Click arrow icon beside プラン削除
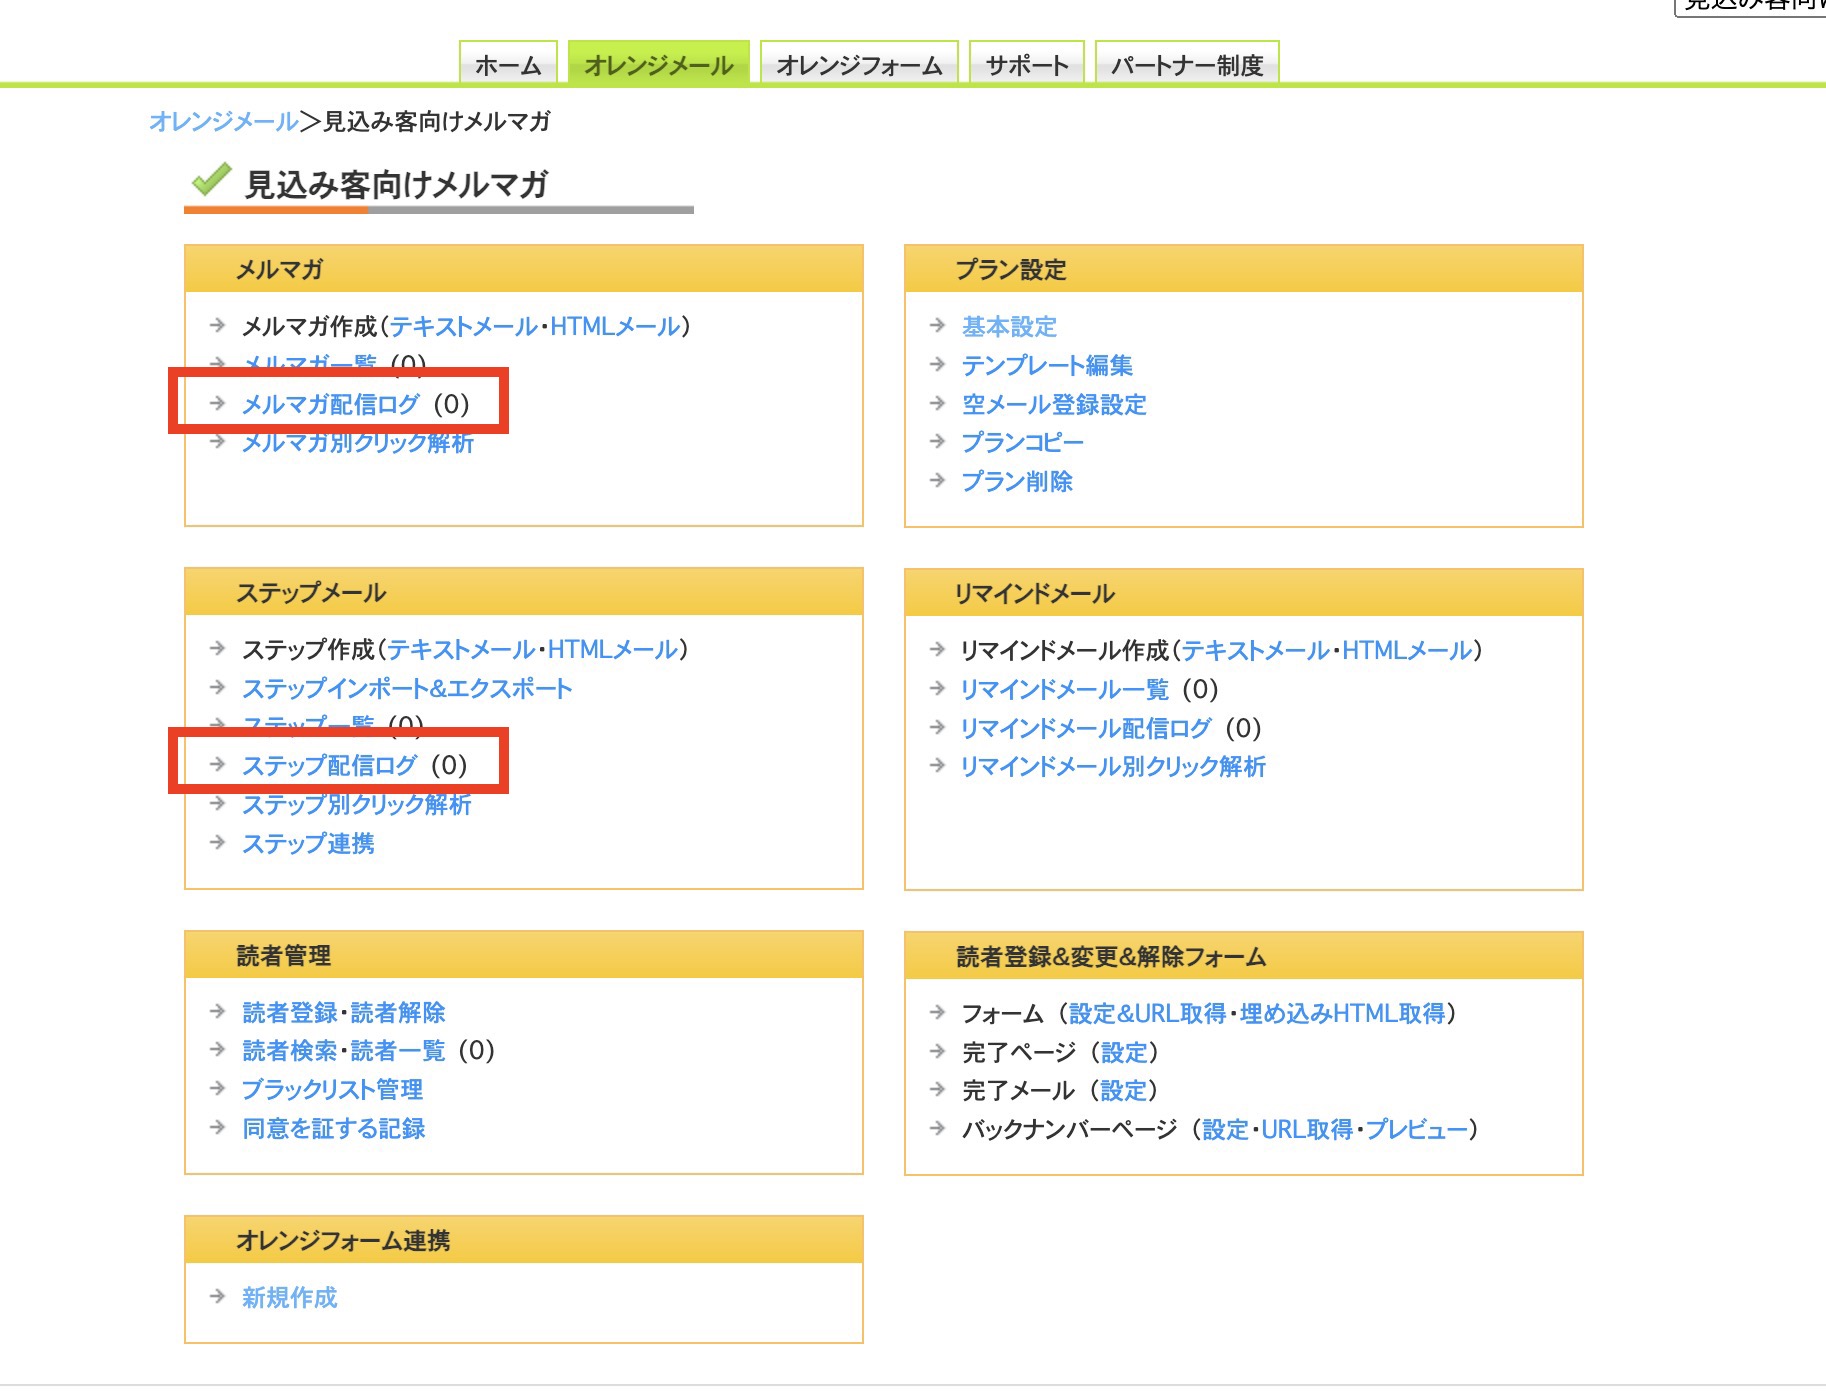Screen dimensions: 1826x1396 tap(937, 480)
